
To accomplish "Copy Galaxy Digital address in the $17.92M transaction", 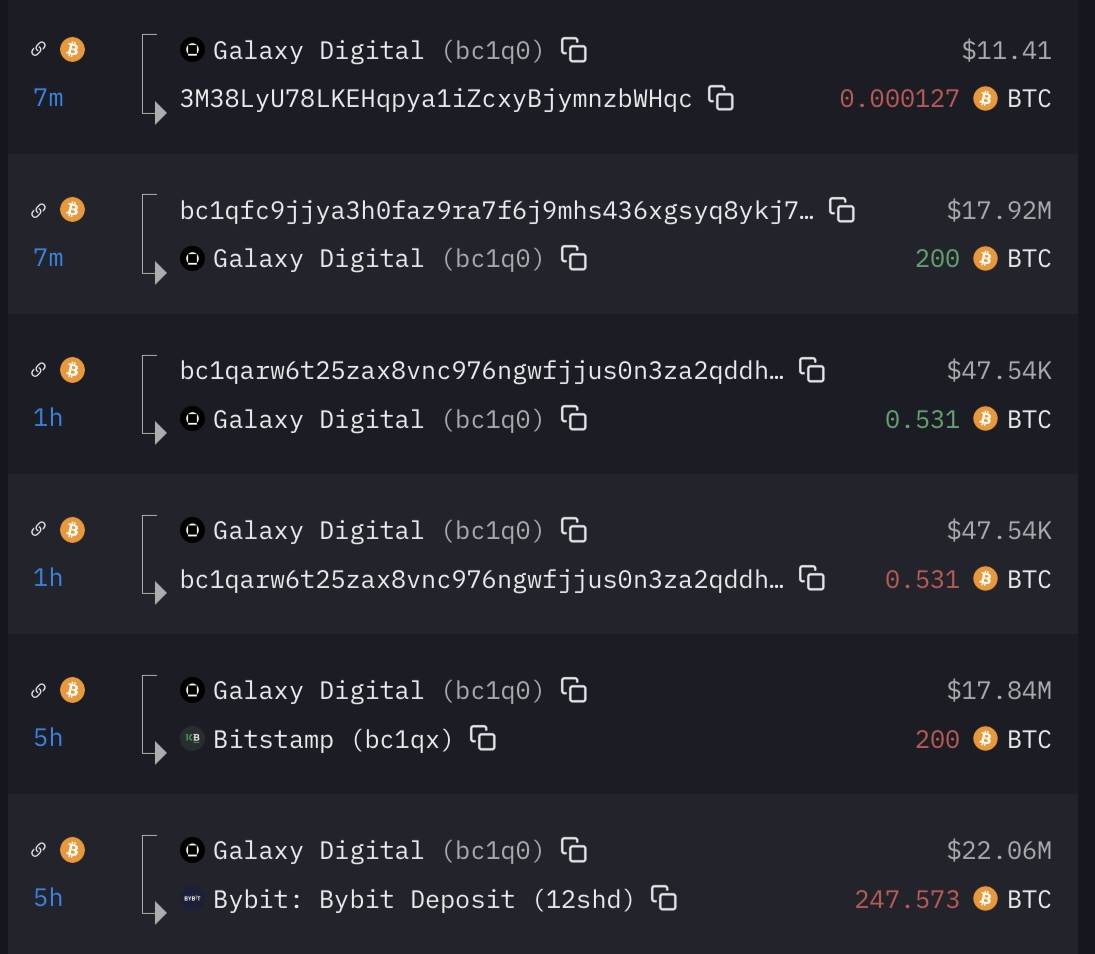I will click(574, 258).
